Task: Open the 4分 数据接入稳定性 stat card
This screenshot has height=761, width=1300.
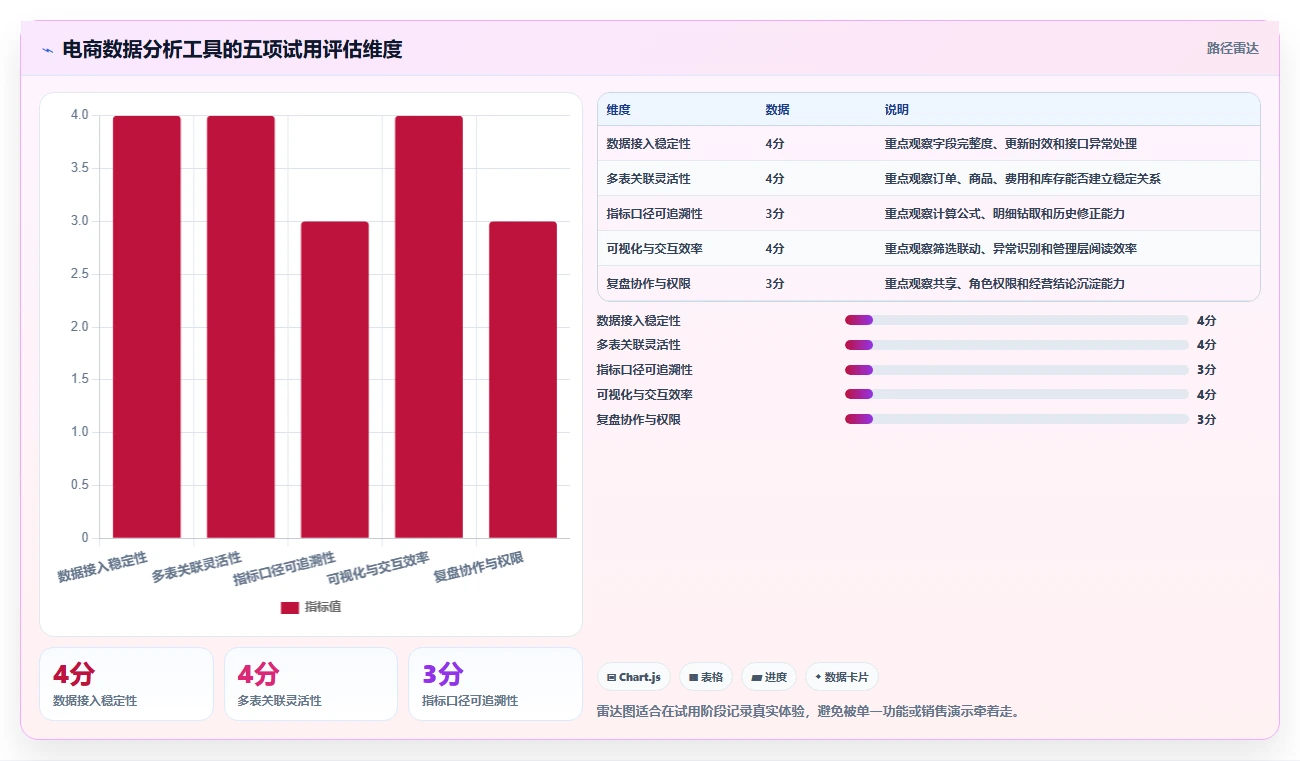Action: click(x=126, y=684)
